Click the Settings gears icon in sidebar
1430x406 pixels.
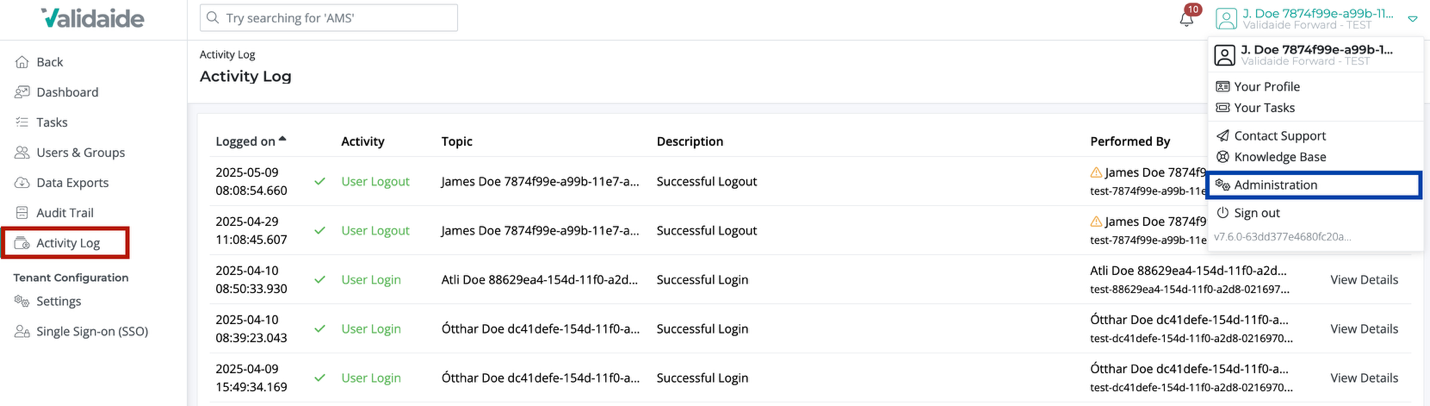tap(22, 301)
